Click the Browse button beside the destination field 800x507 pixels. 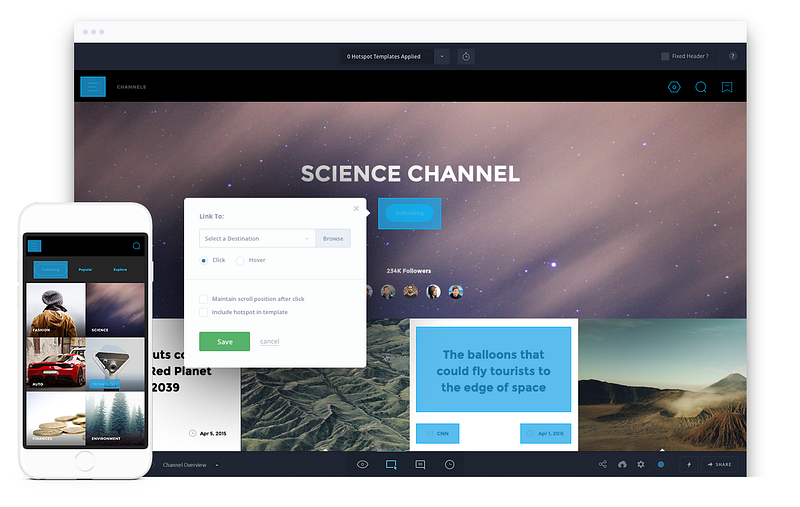point(333,239)
